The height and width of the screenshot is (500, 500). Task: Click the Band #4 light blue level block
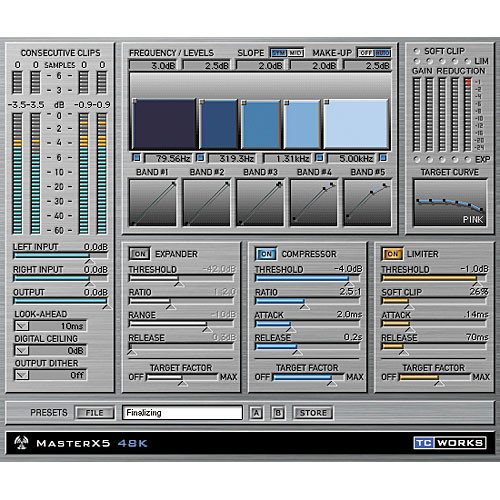point(302,124)
